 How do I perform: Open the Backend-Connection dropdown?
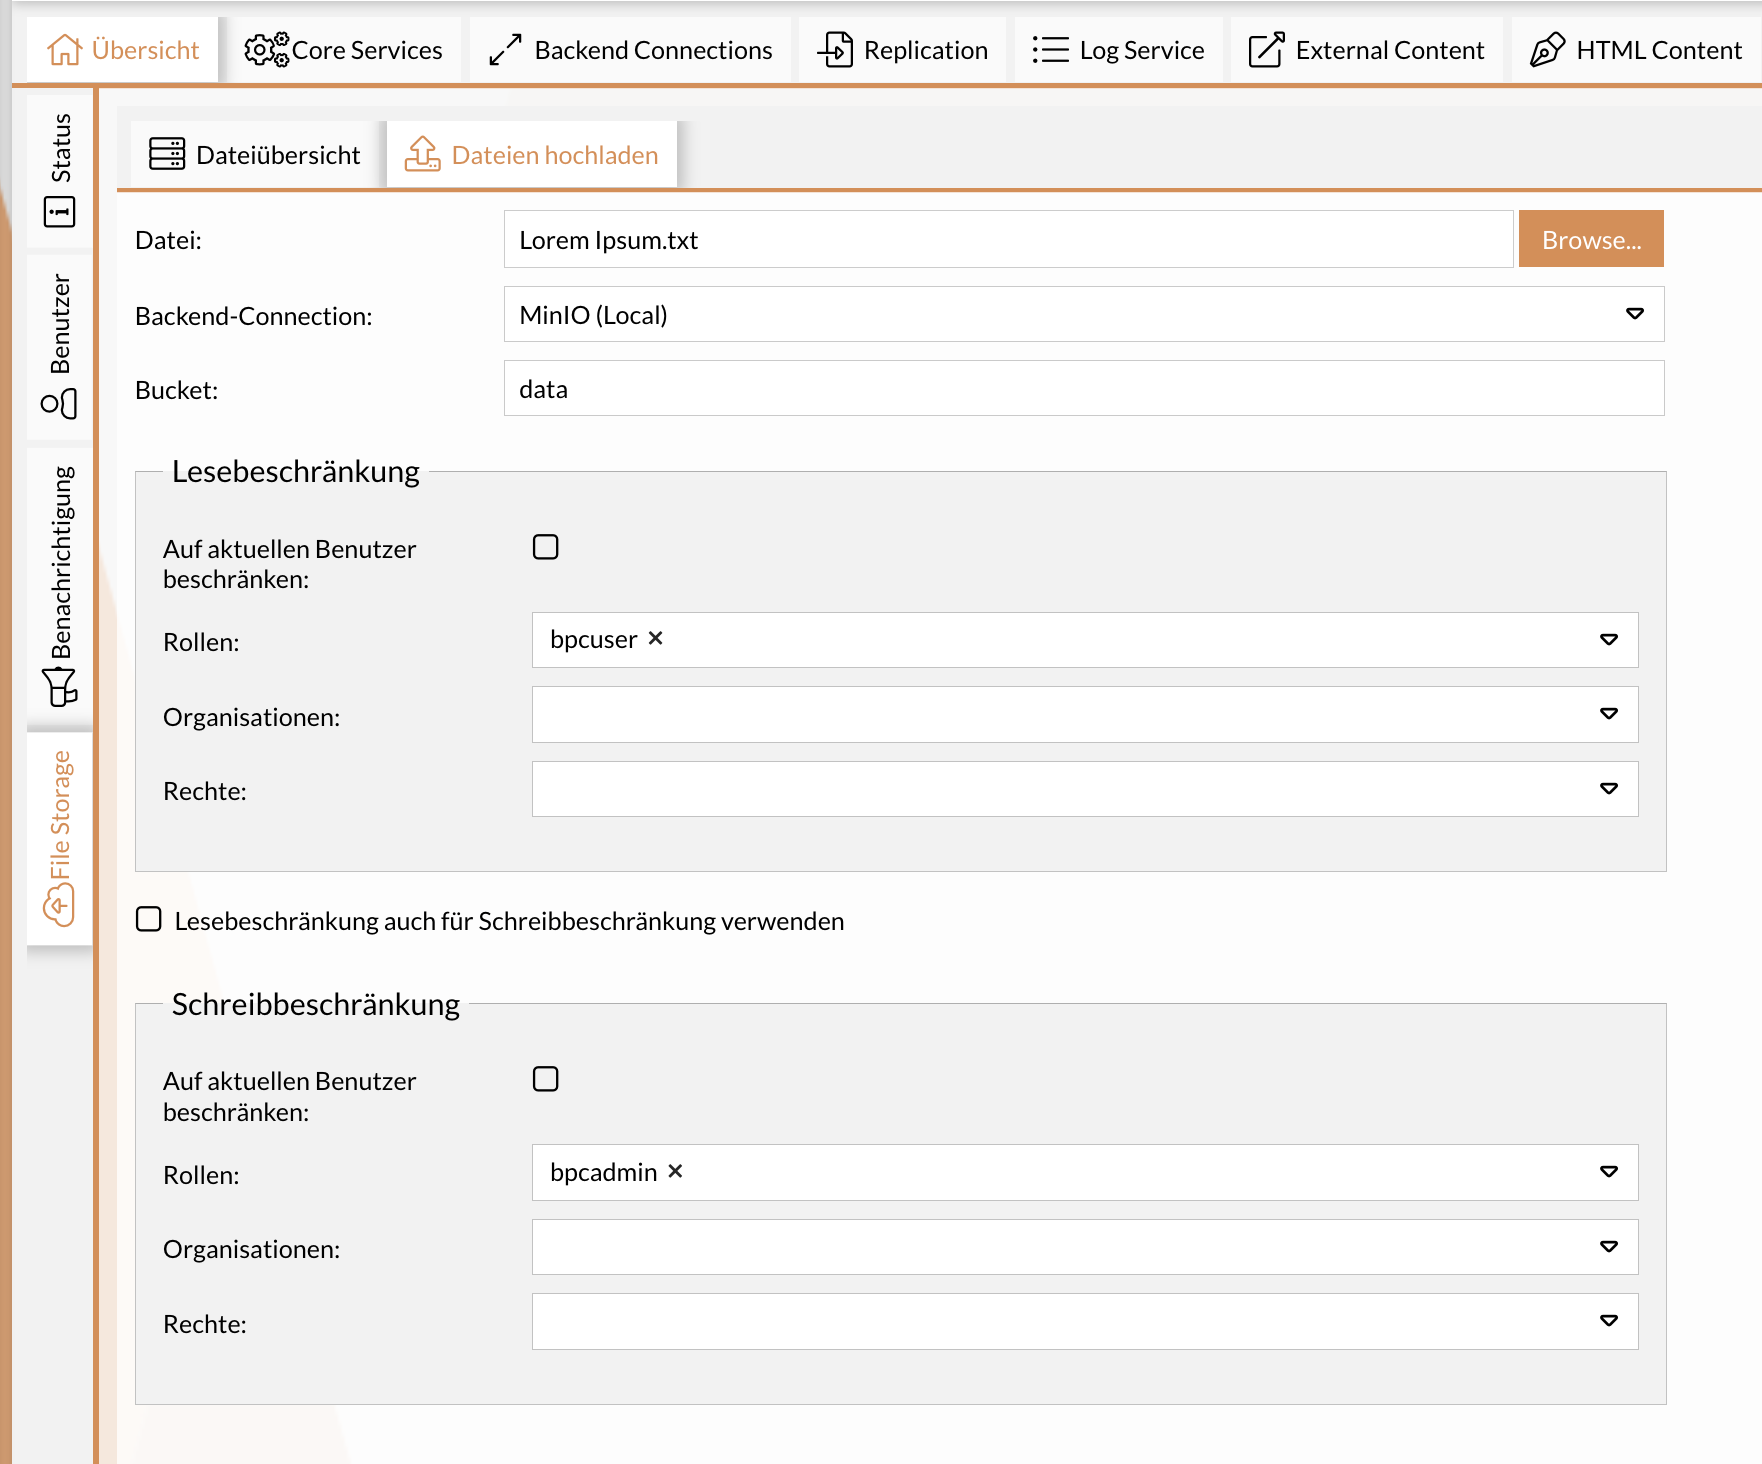(1634, 315)
